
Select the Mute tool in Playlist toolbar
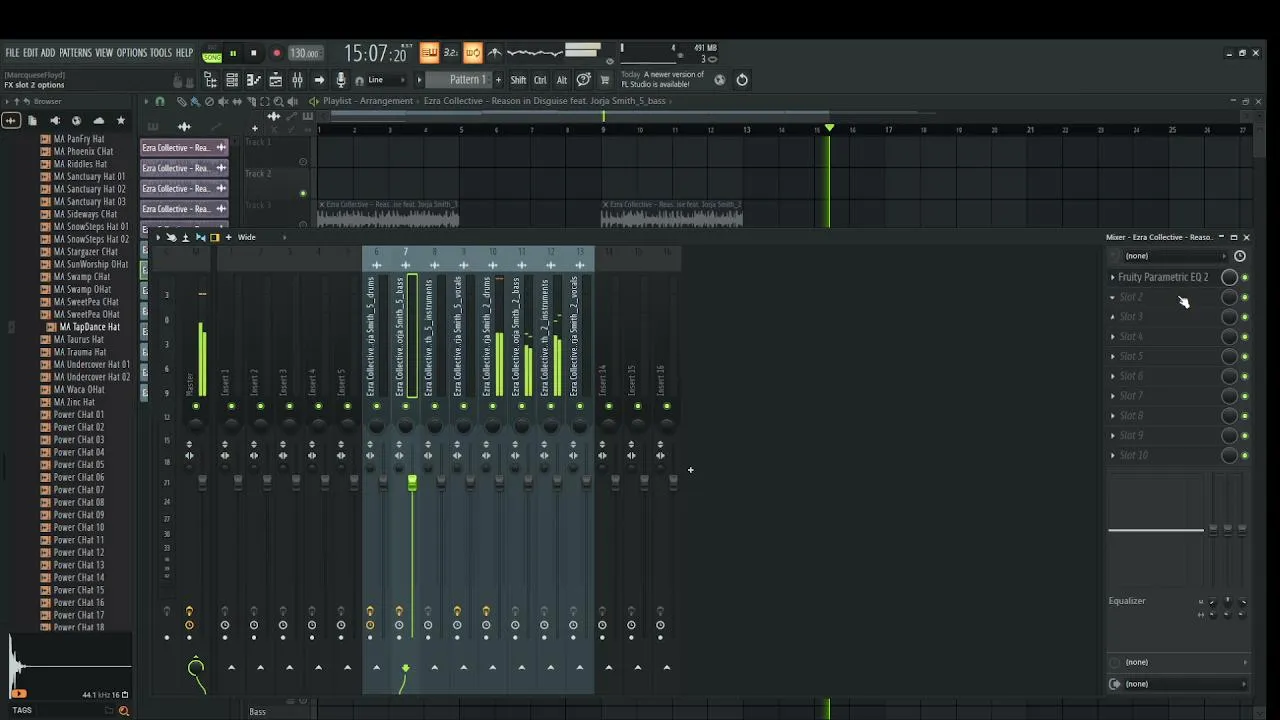click(223, 101)
